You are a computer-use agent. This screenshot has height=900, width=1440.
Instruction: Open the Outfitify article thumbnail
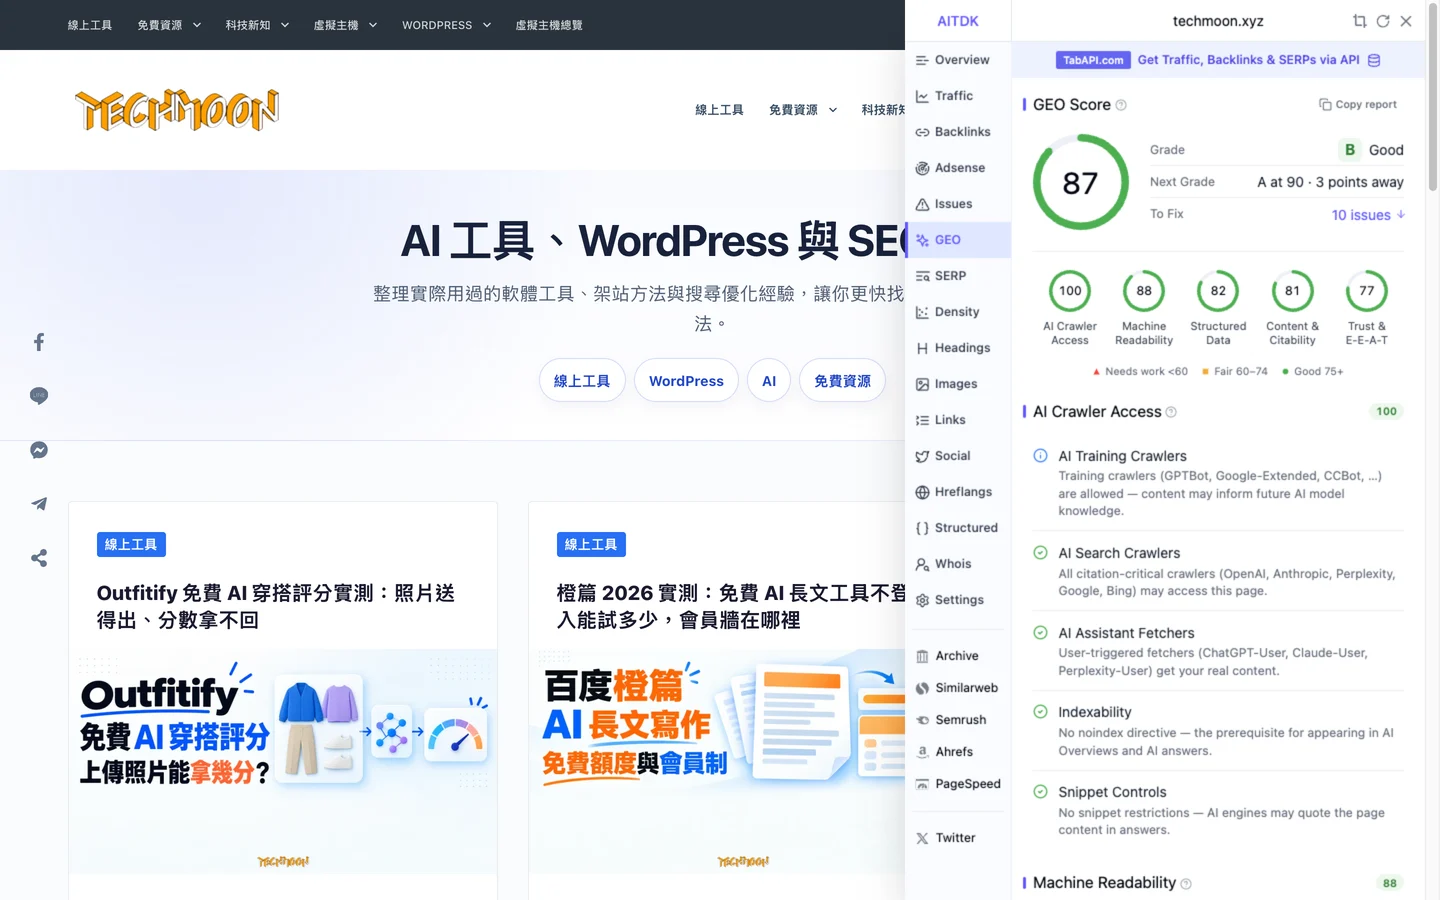283,762
